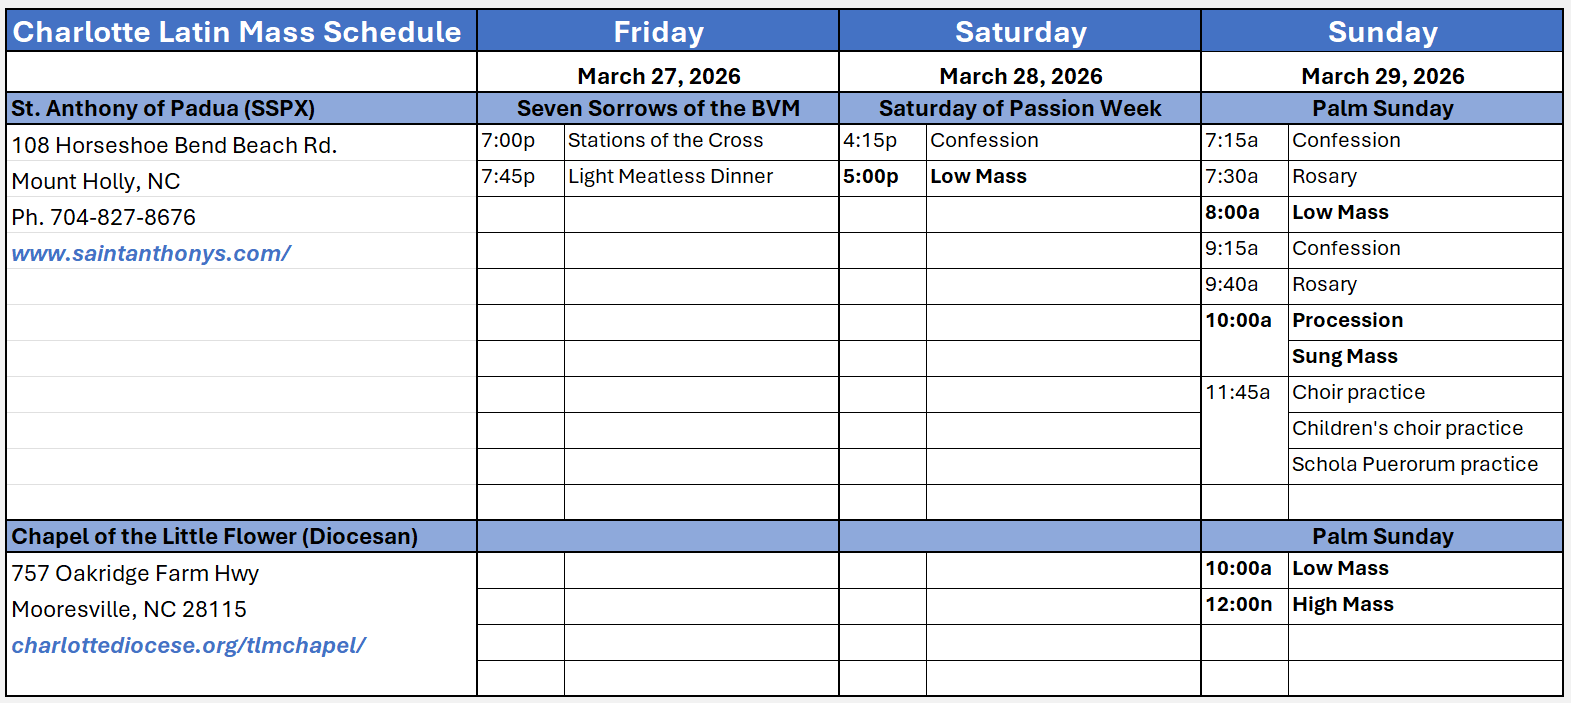1571x703 pixels.
Task: Select the phone number 704-827-8676 cell
Action: [104, 218]
